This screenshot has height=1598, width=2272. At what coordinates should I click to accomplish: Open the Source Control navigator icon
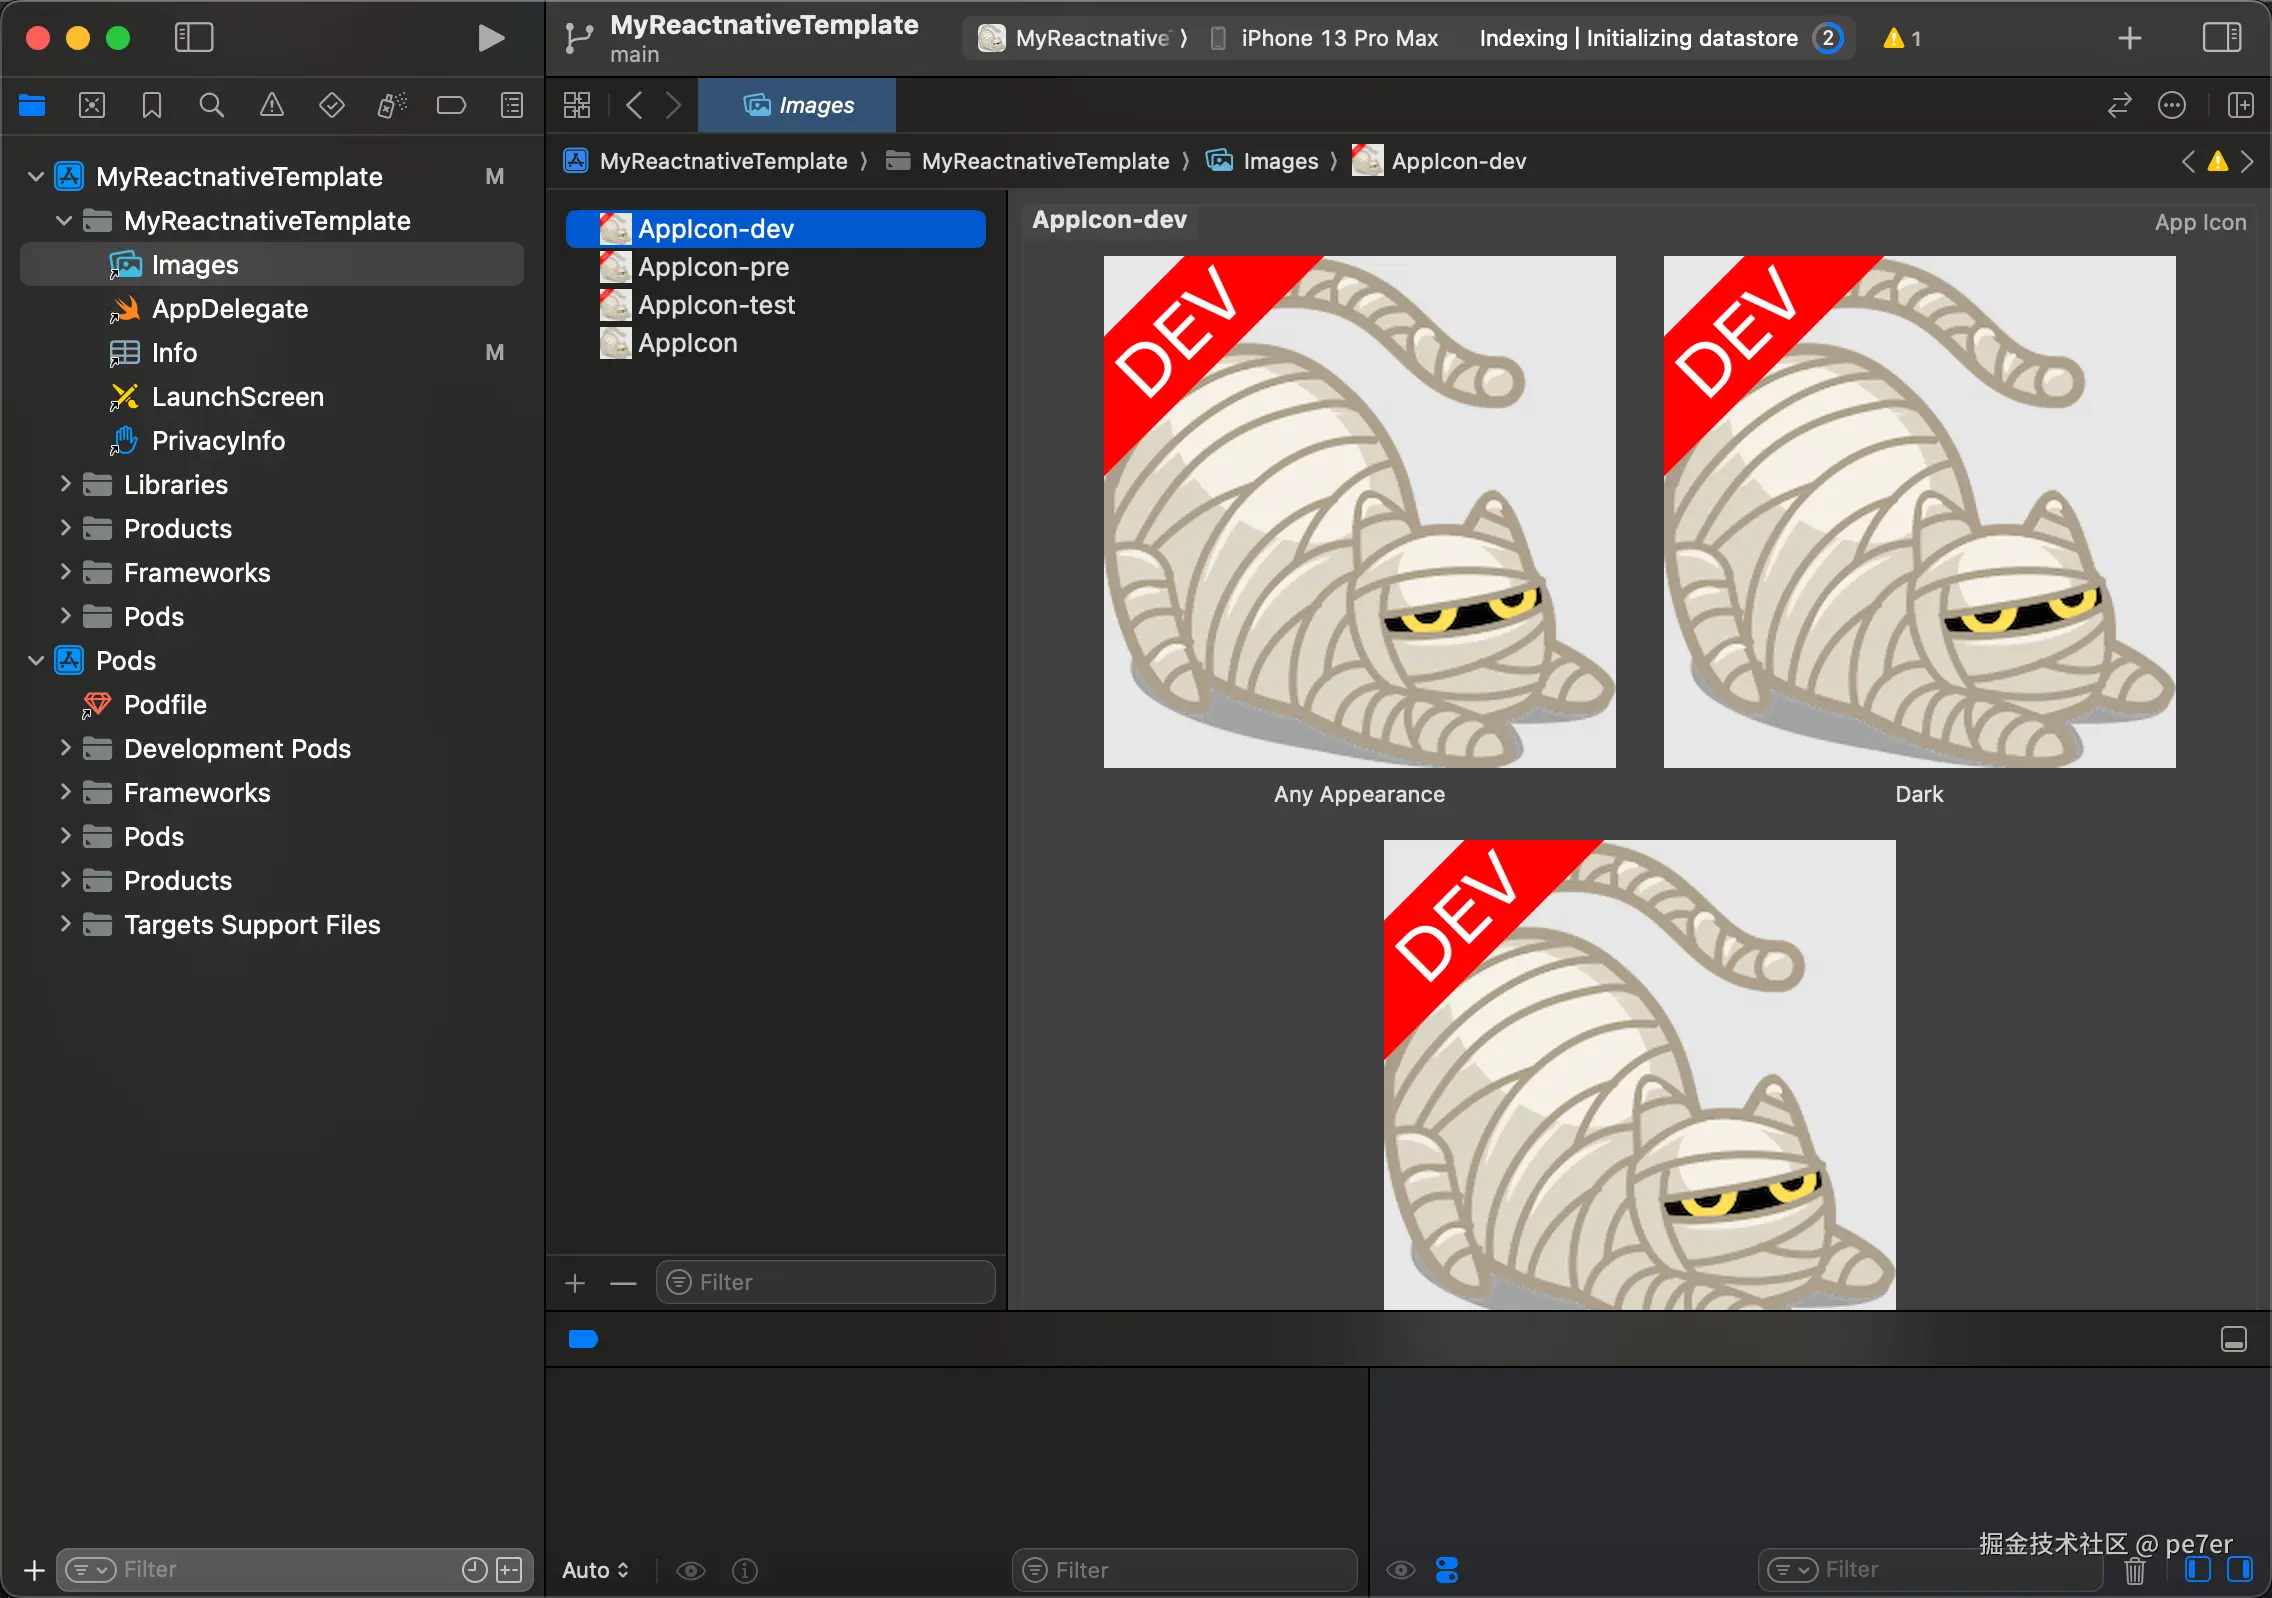[92, 105]
